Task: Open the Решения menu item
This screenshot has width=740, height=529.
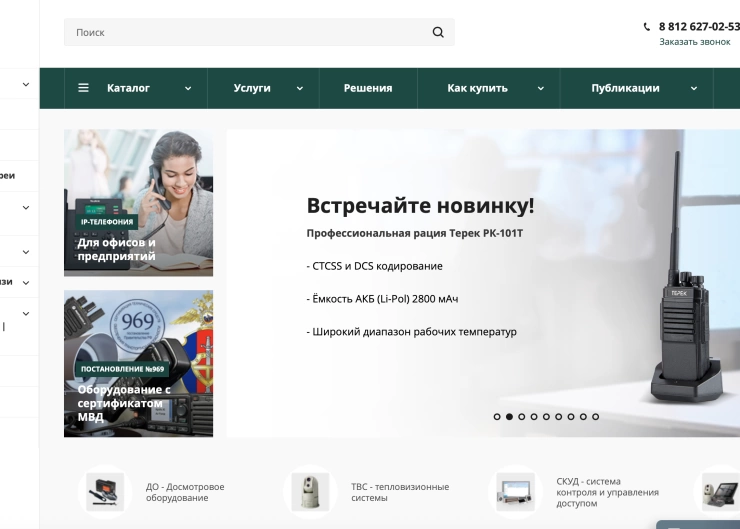Action: pyautogui.click(x=368, y=88)
